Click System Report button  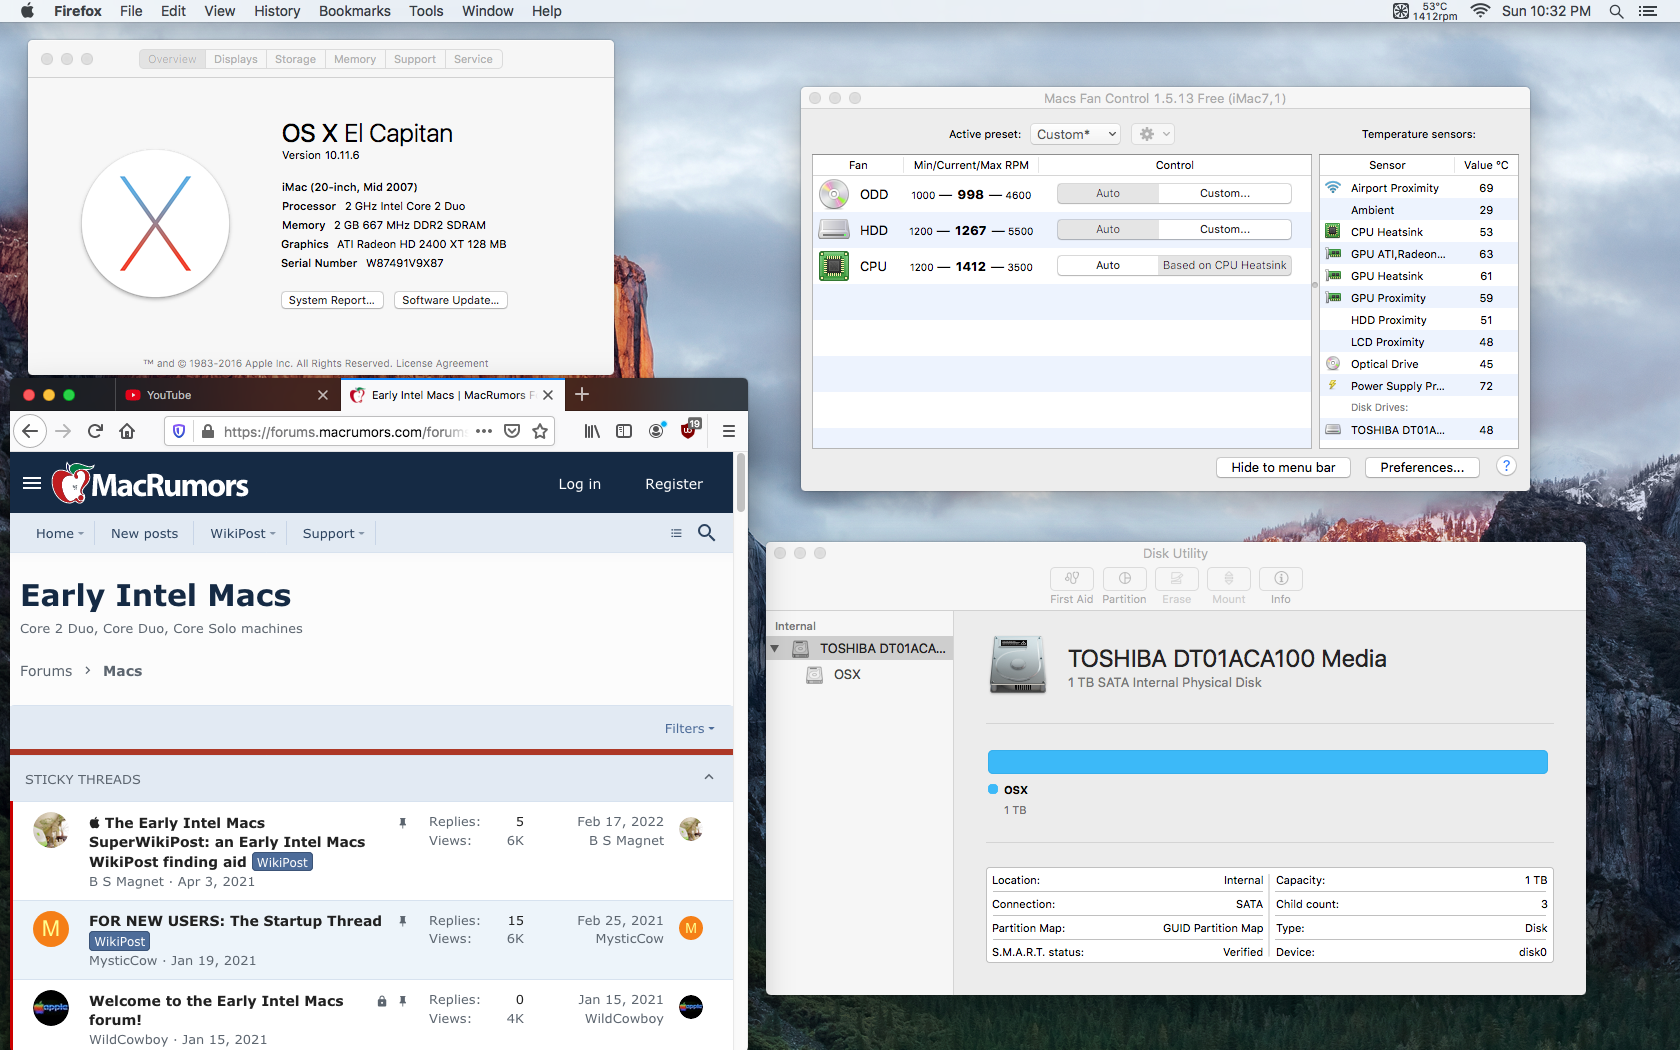[332, 300]
